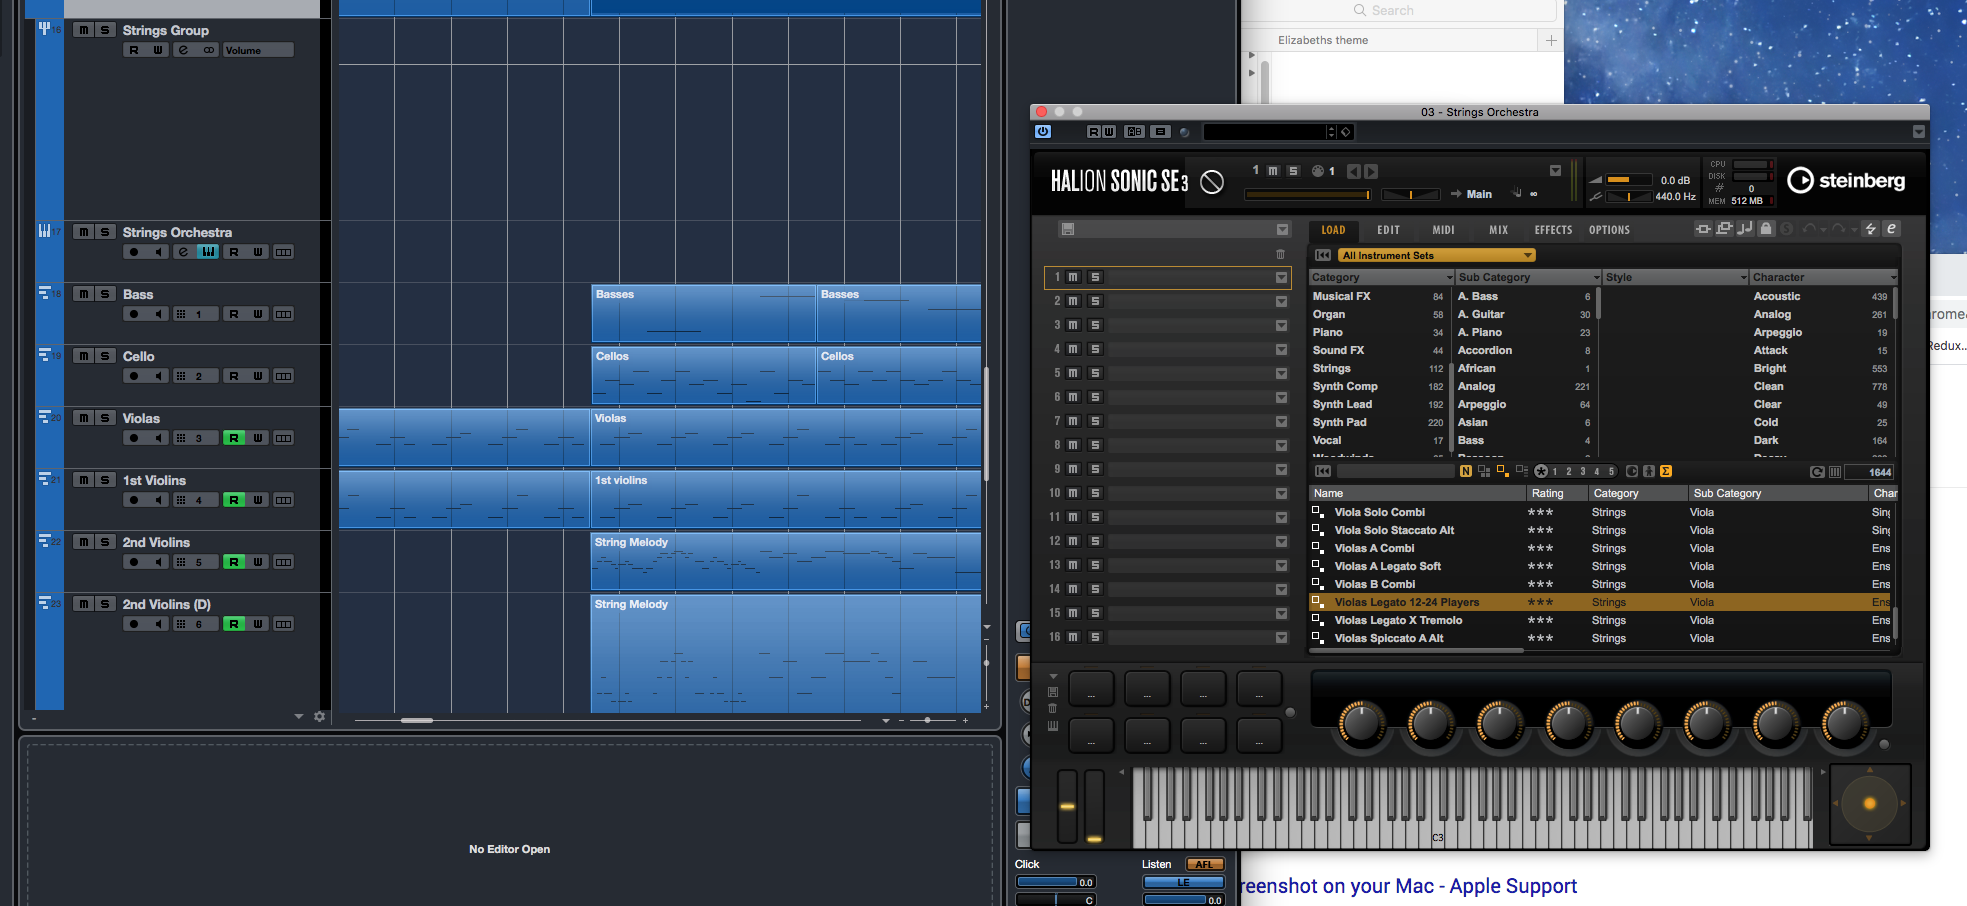The width and height of the screenshot is (1967, 906).
Task: Adjust HALion master volume slider at 0.0 dB
Action: pyautogui.click(x=1630, y=180)
